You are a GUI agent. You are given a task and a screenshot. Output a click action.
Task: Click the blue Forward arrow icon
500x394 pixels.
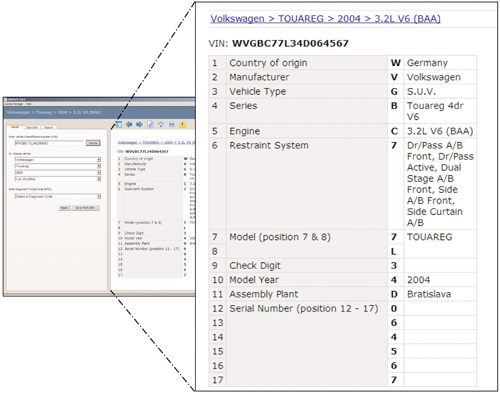(139, 125)
